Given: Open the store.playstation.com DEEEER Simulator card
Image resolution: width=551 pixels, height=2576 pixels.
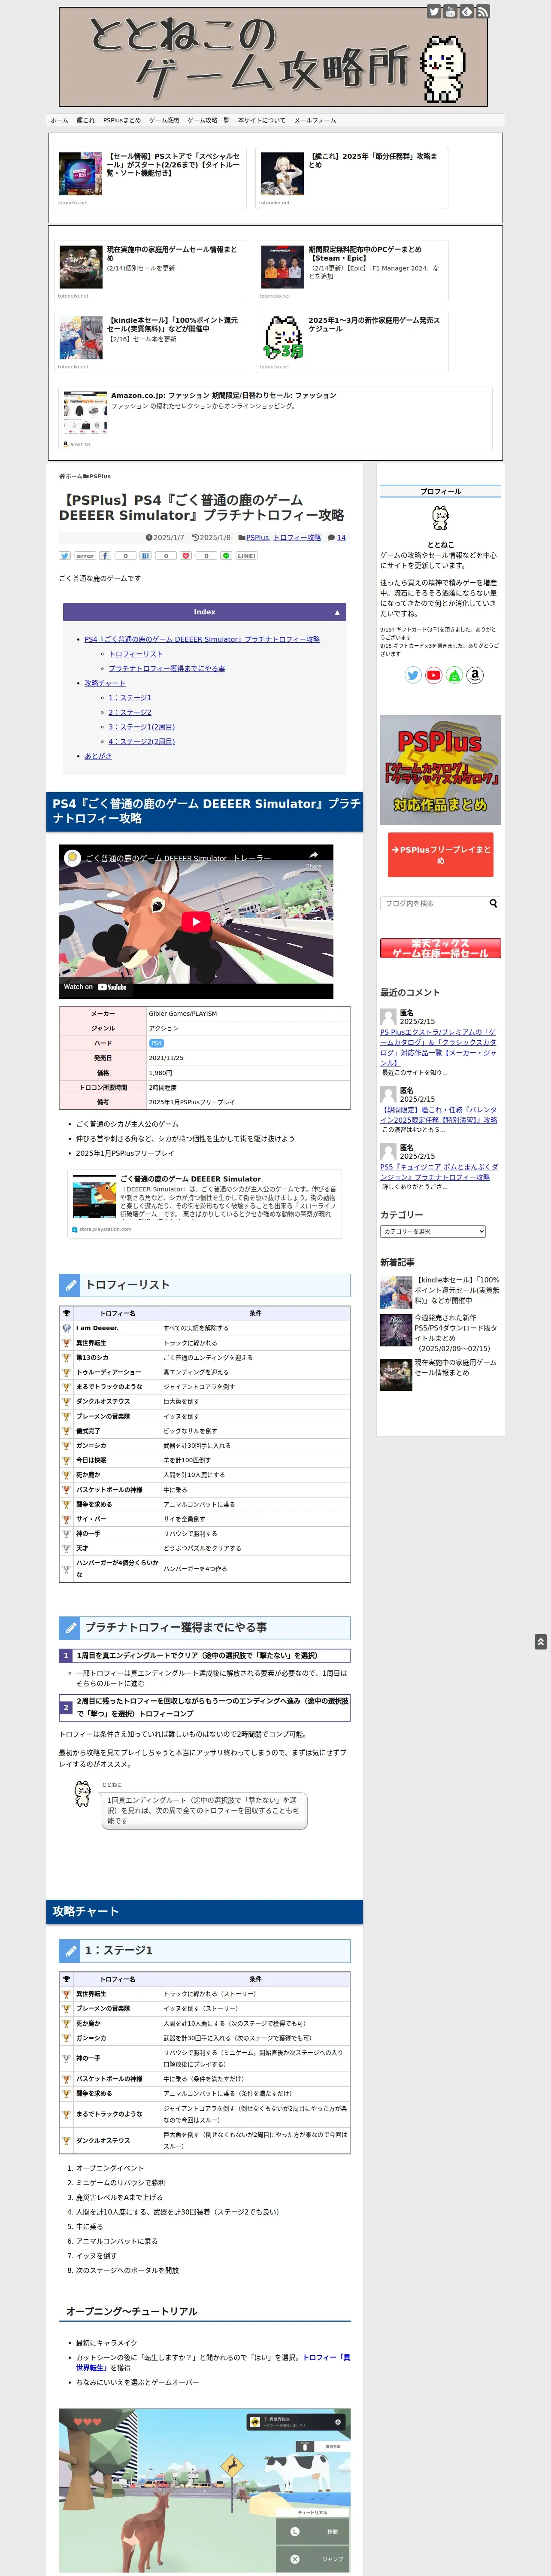Looking at the screenshot, I should (204, 1203).
